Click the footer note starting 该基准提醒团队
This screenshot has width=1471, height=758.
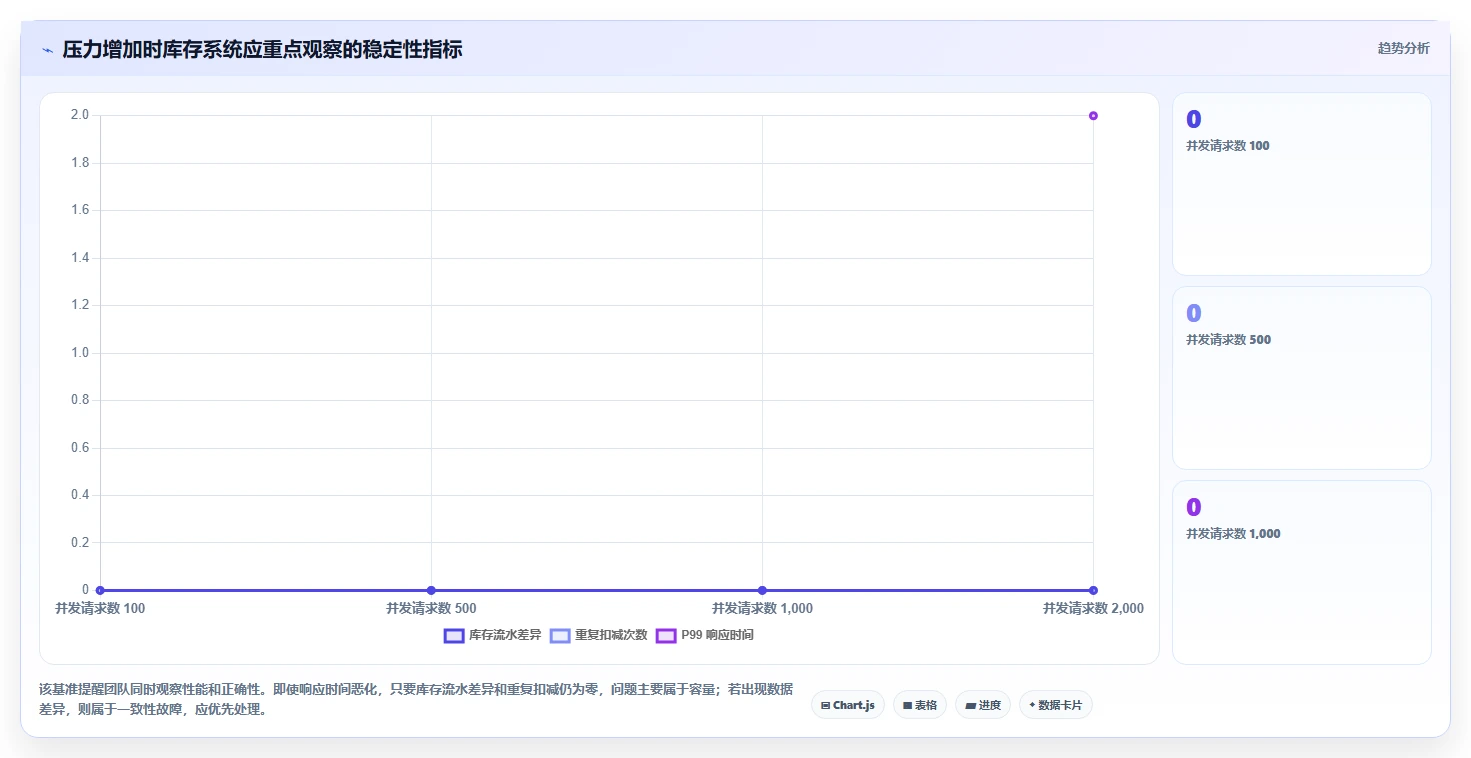point(416,699)
